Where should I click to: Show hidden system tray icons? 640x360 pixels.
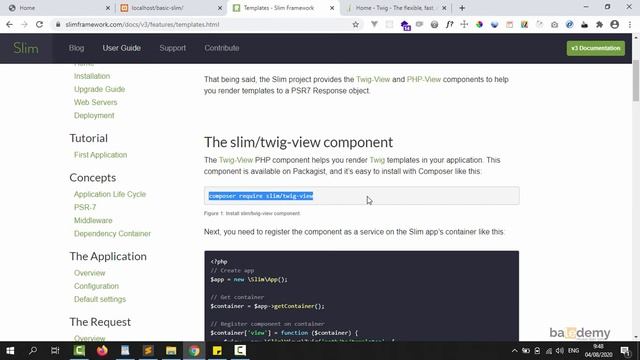pos(515,351)
